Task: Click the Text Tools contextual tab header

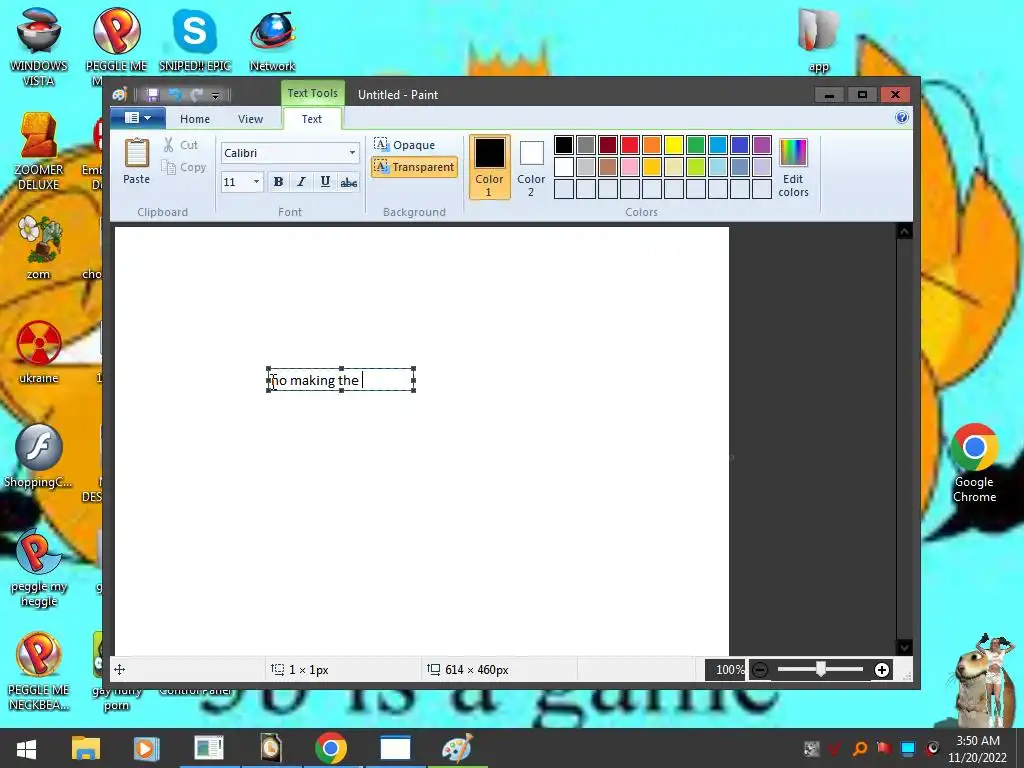Action: point(312,93)
